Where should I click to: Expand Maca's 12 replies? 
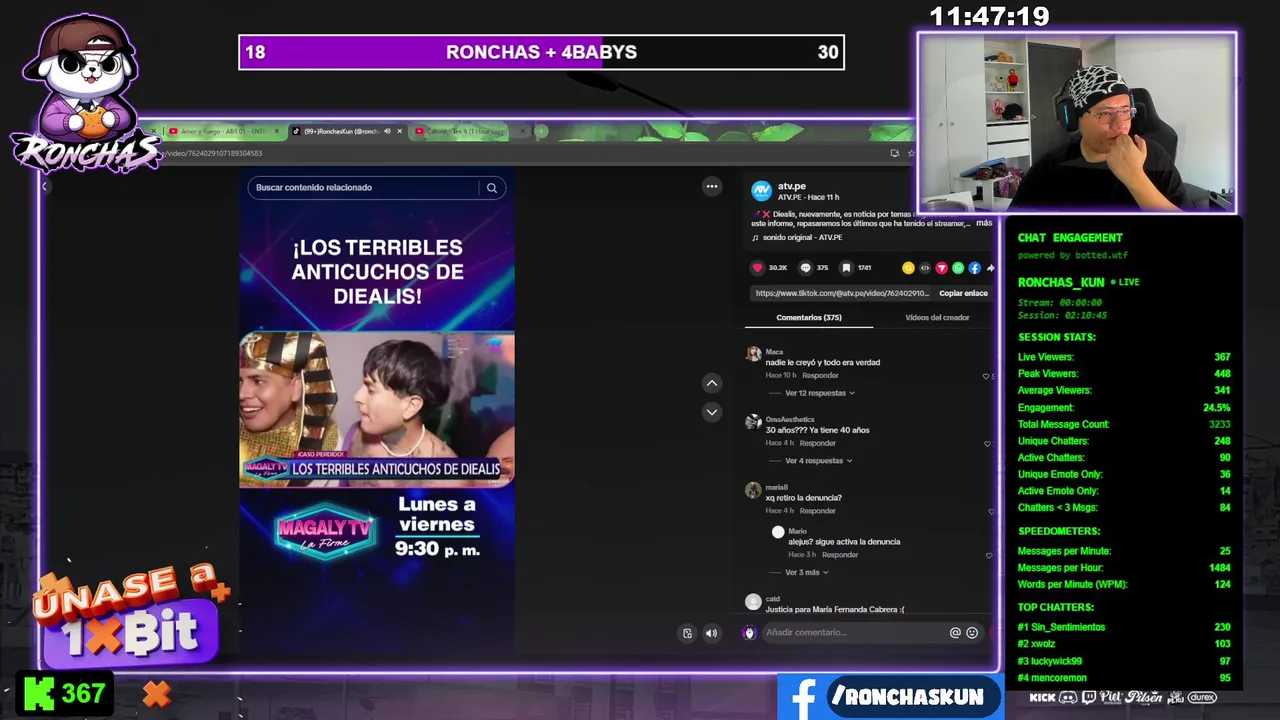pos(819,393)
